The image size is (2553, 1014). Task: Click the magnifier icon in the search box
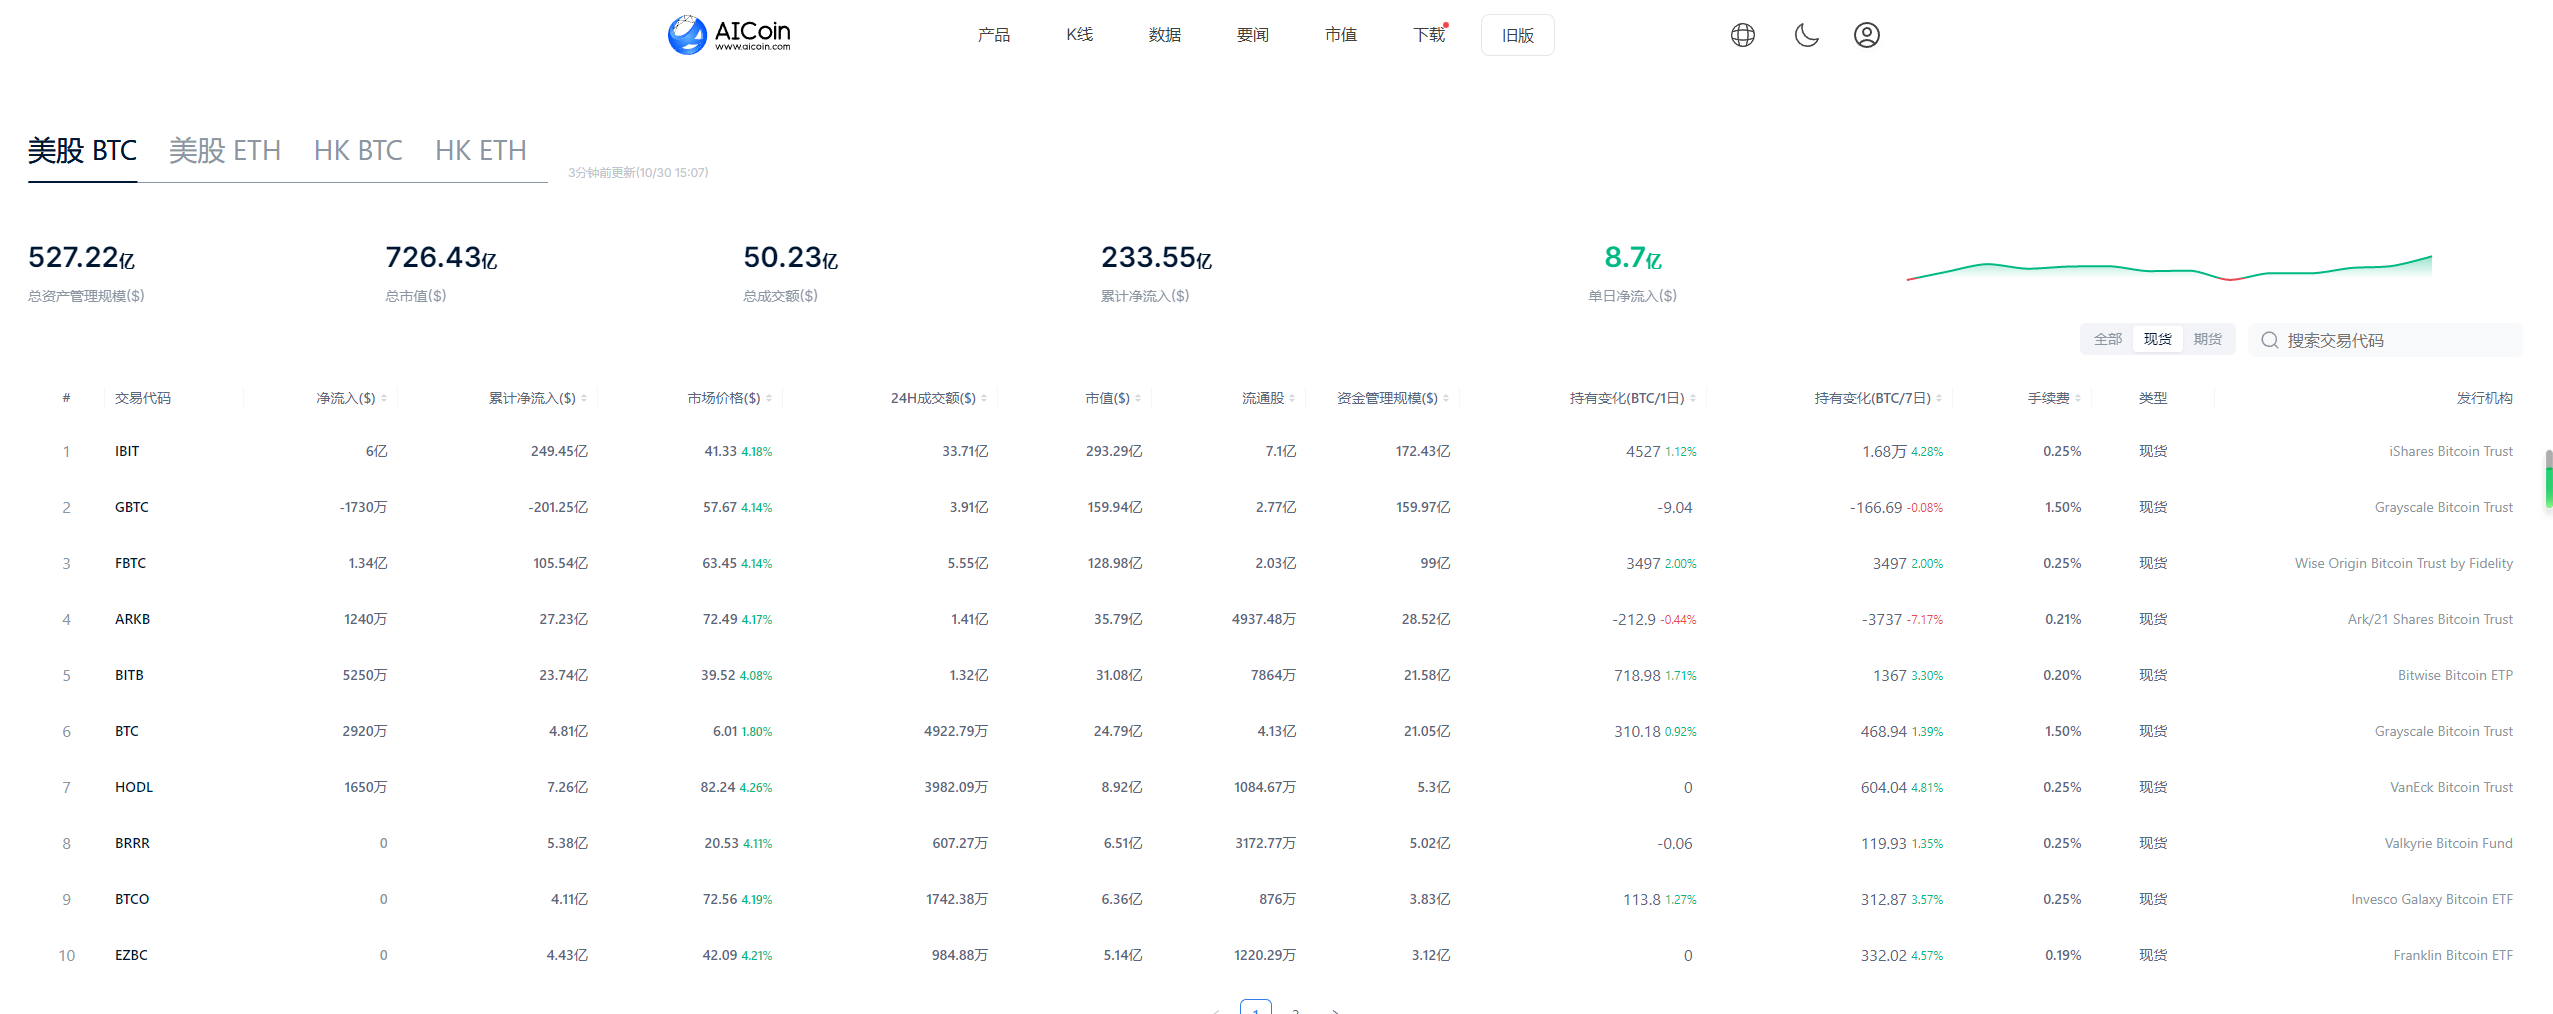pyautogui.click(x=2270, y=340)
